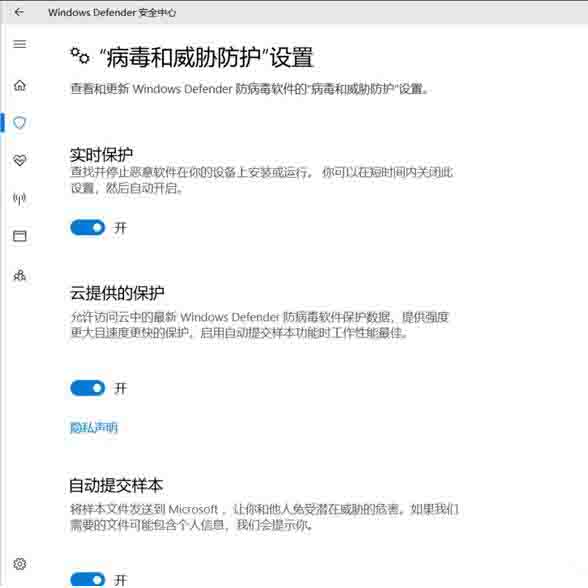Open the Family options people icon

point(20,275)
